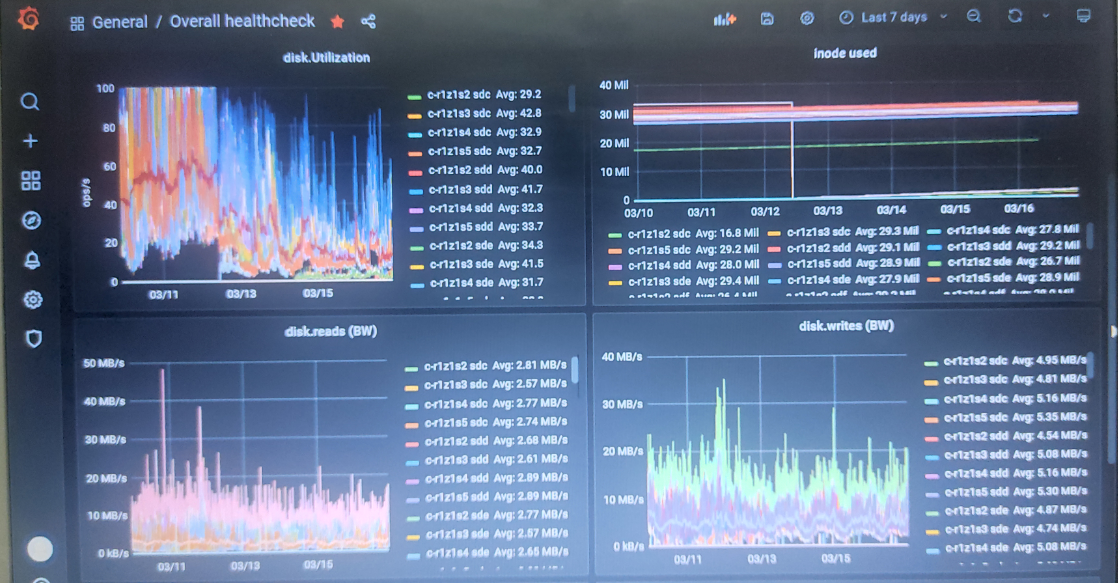Open dashboard settings cog in top bar

pyautogui.click(x=806, y=18)
